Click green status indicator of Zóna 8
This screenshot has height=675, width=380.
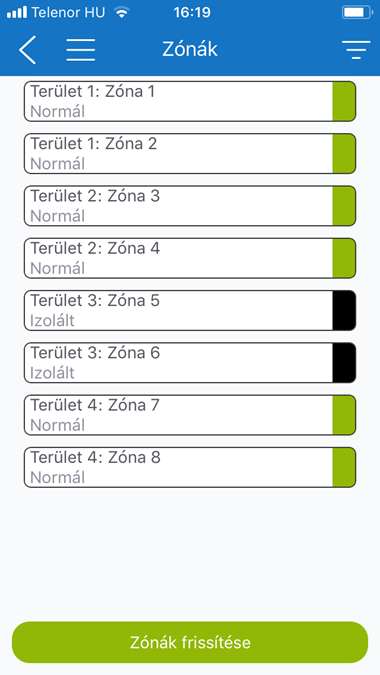pos(344,468)
